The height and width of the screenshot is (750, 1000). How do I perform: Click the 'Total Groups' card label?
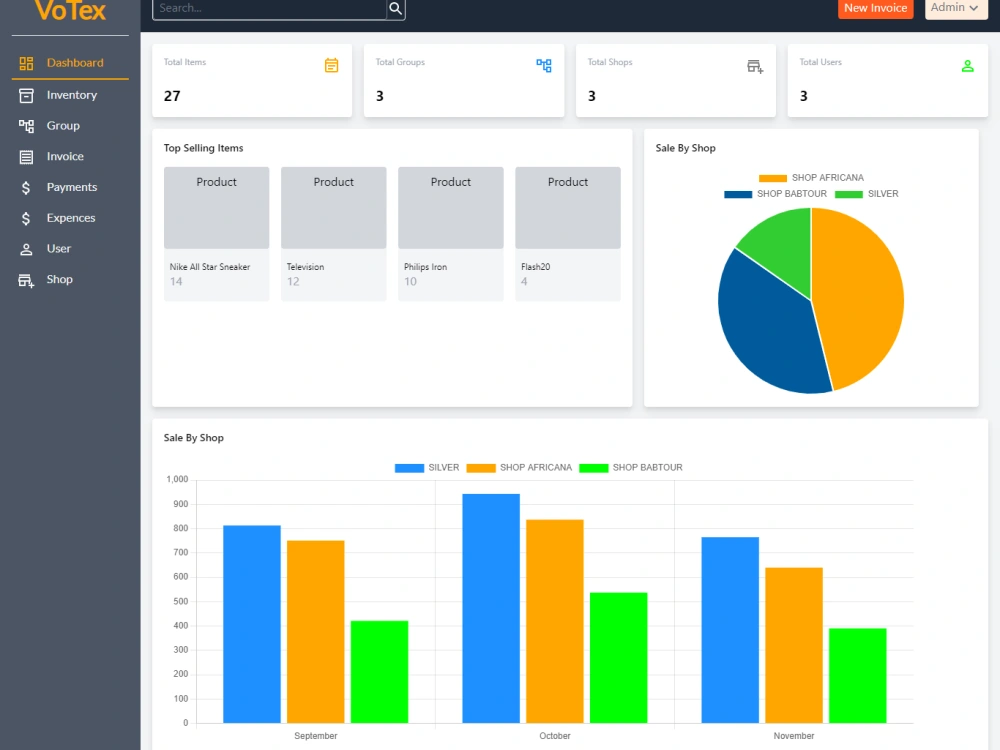[x=400, y=62]
